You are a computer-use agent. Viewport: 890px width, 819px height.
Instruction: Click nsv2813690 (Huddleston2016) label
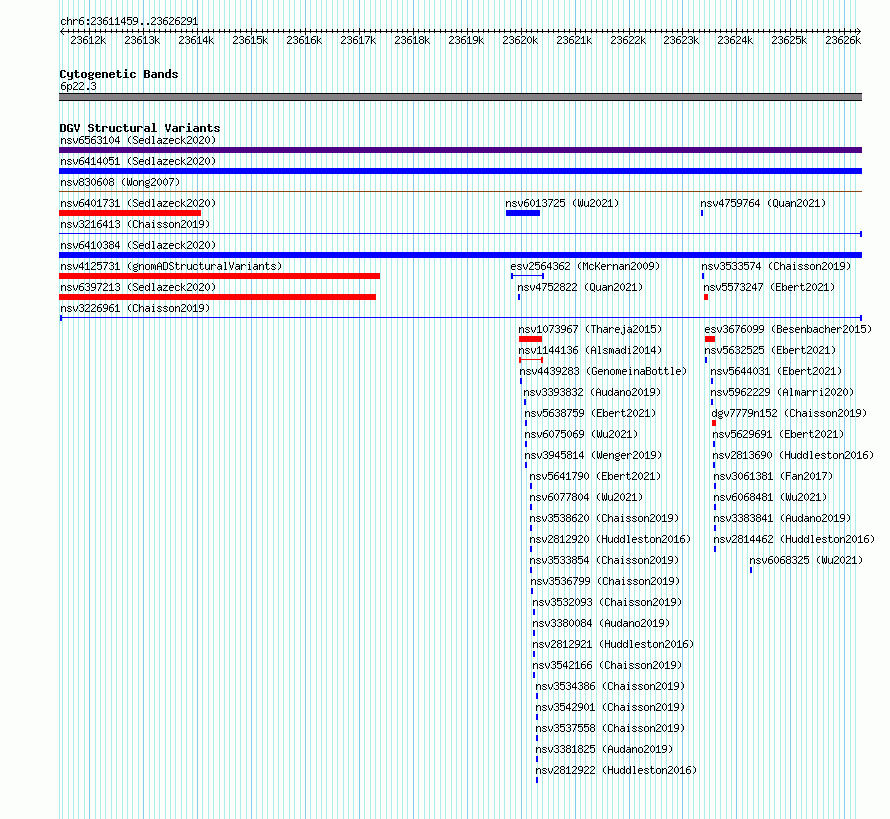point(793,455)
